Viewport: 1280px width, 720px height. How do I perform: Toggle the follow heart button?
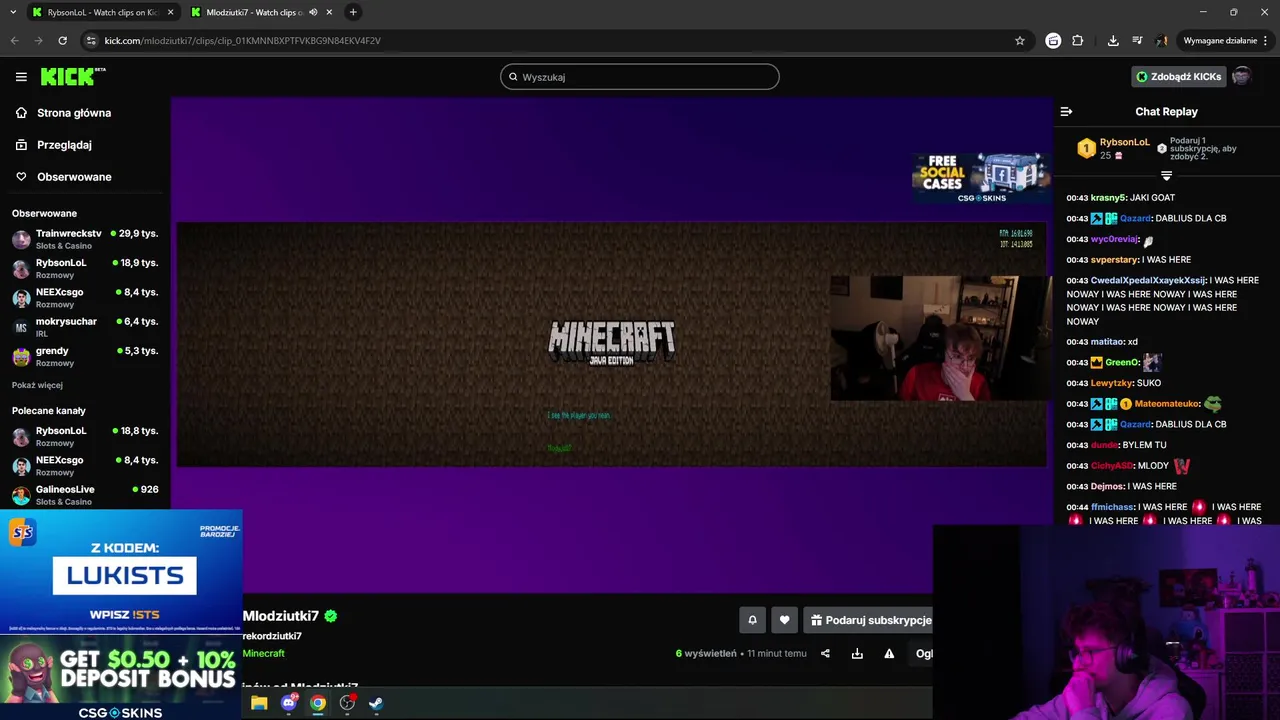tap(784, 620)
